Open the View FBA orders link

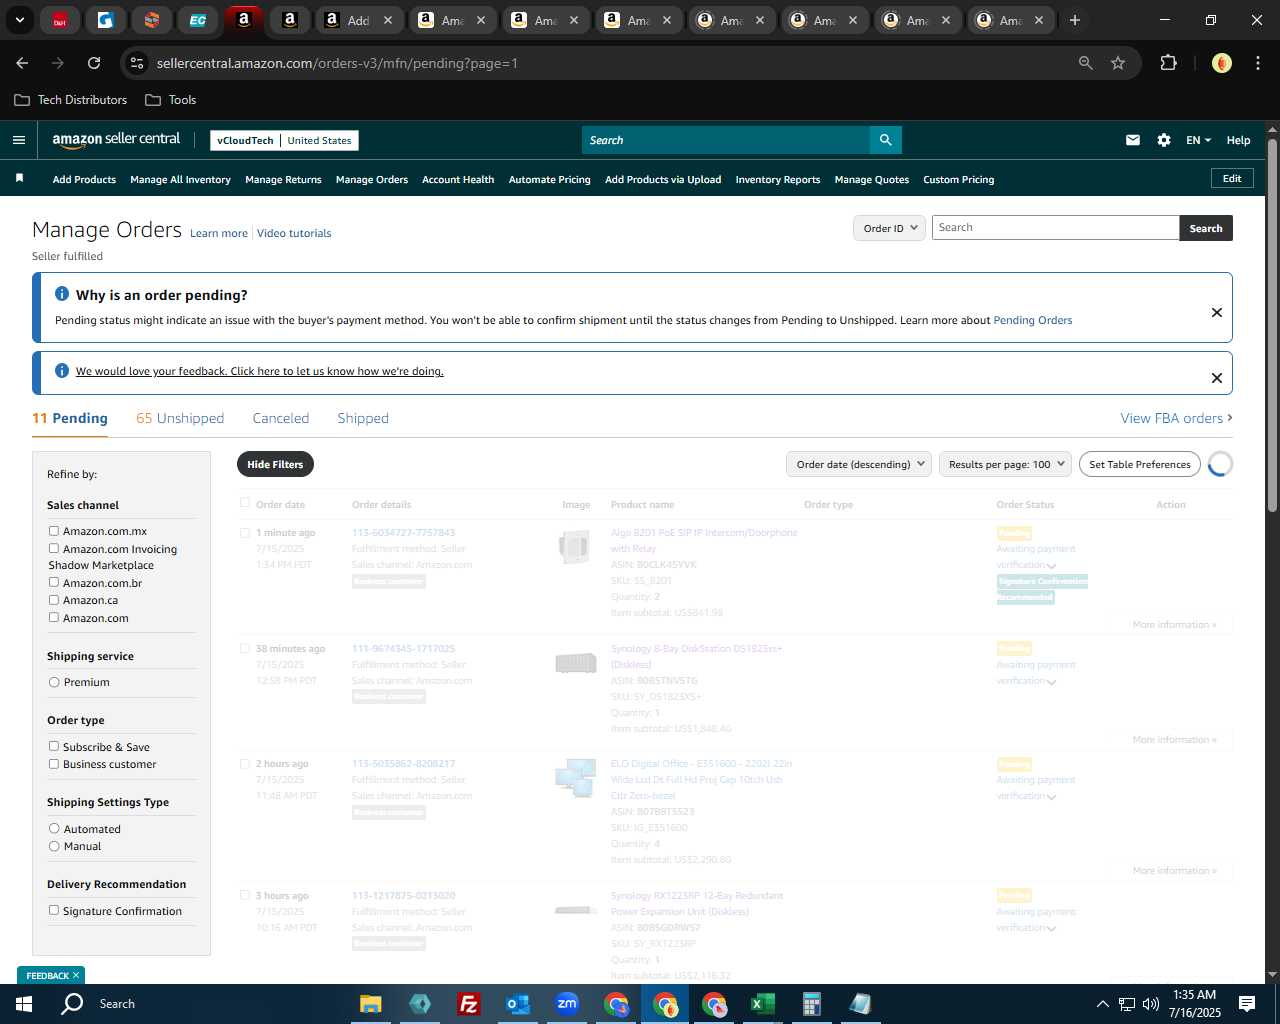coord(1176,418)
